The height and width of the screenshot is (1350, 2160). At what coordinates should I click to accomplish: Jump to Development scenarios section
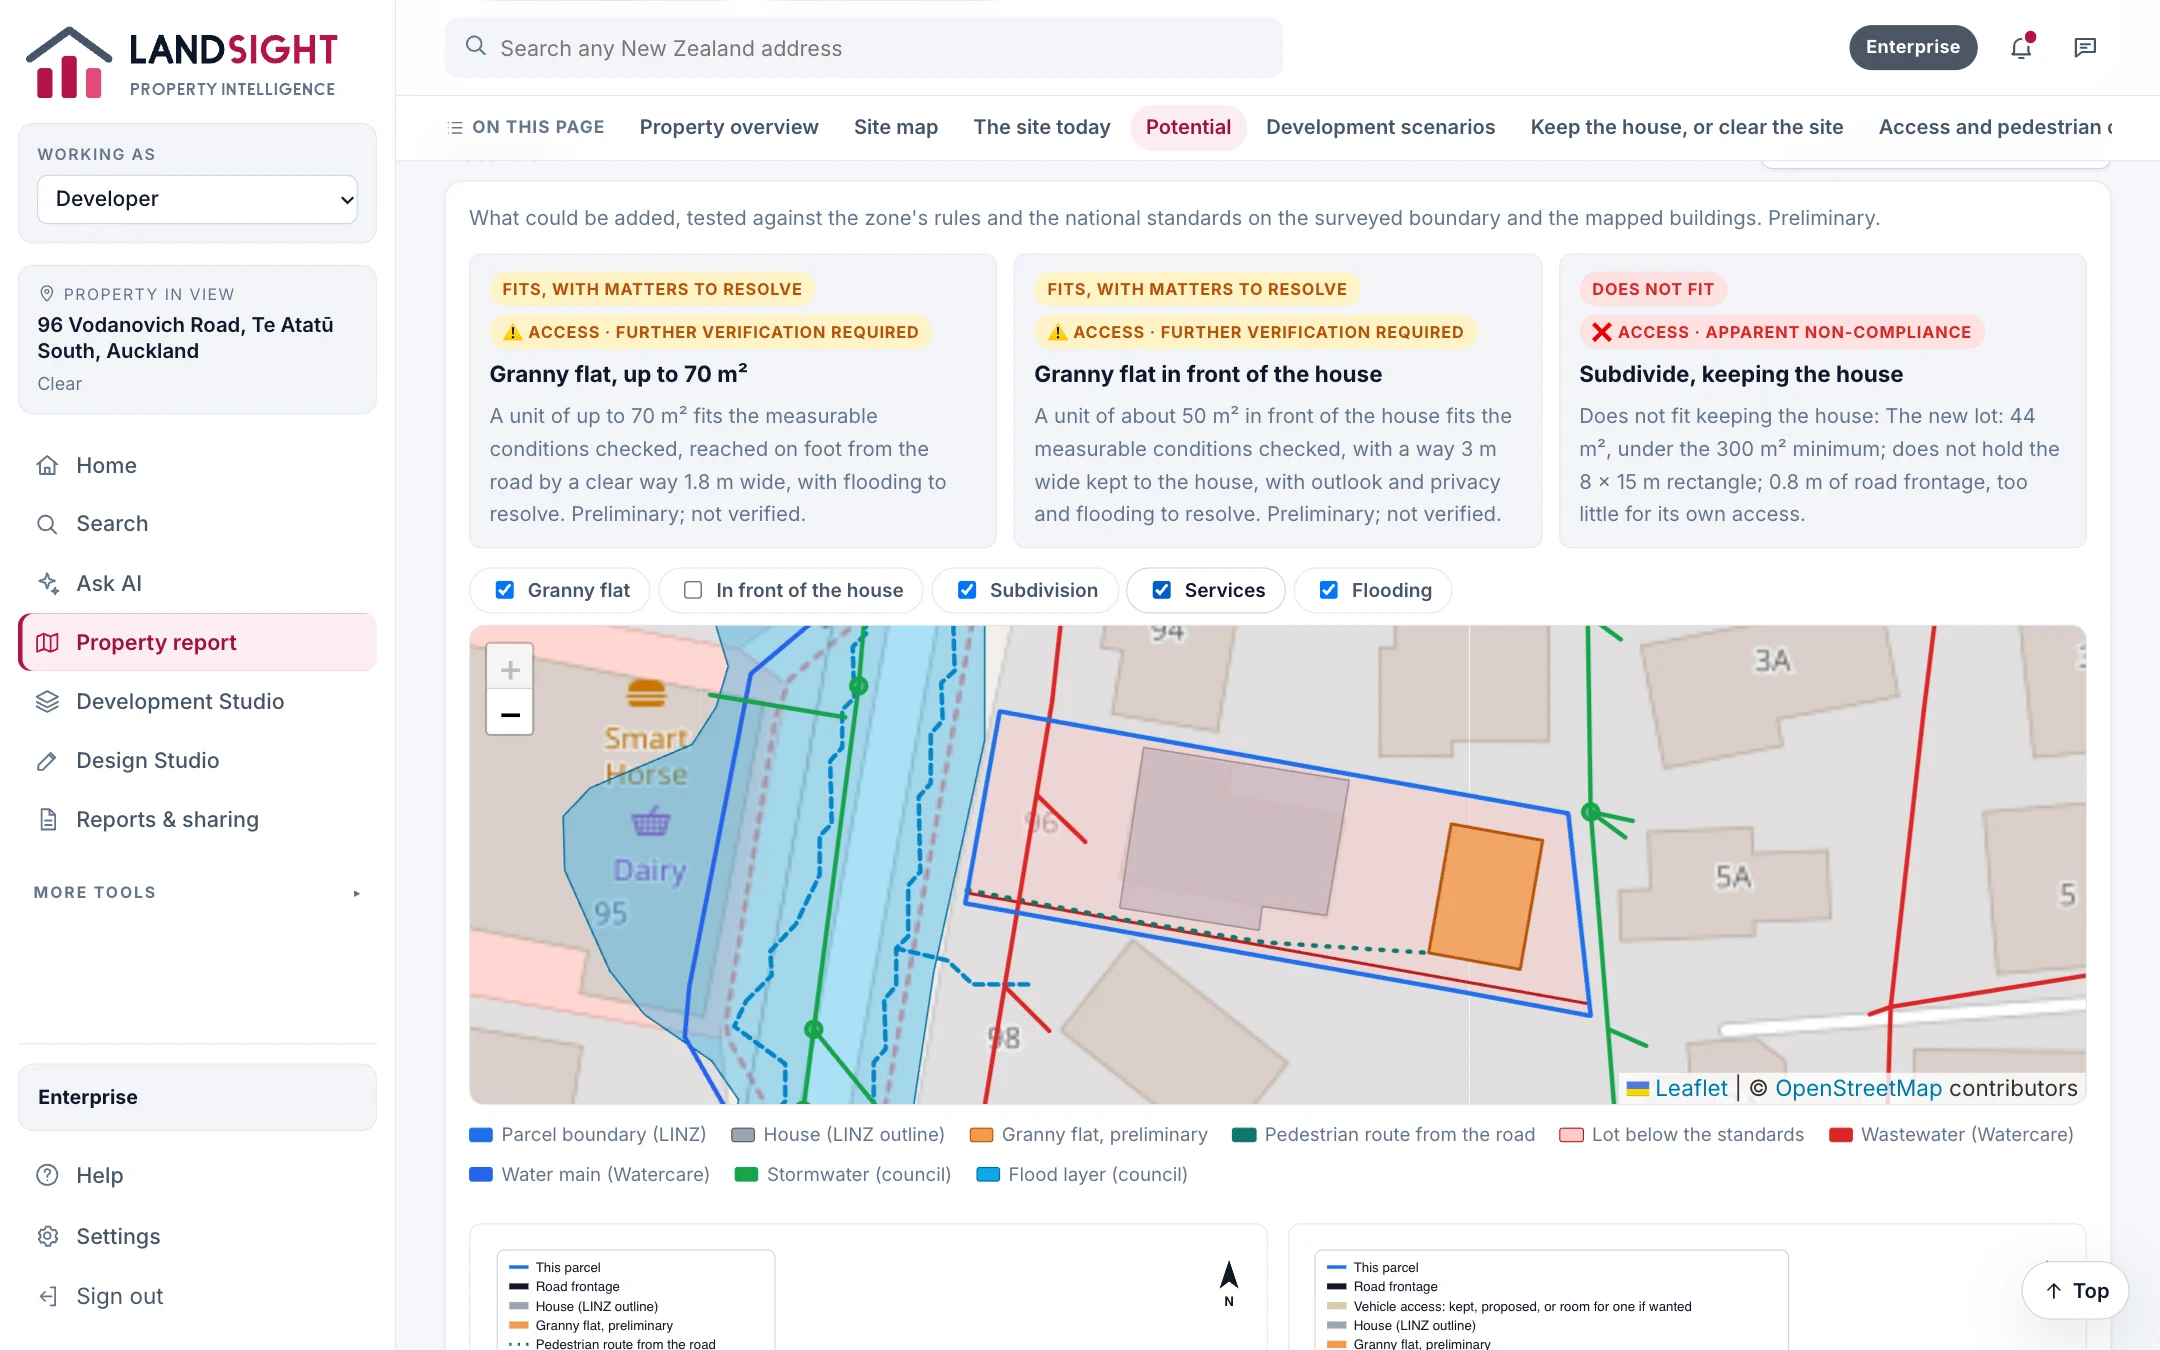click(x=1380, y=127)
